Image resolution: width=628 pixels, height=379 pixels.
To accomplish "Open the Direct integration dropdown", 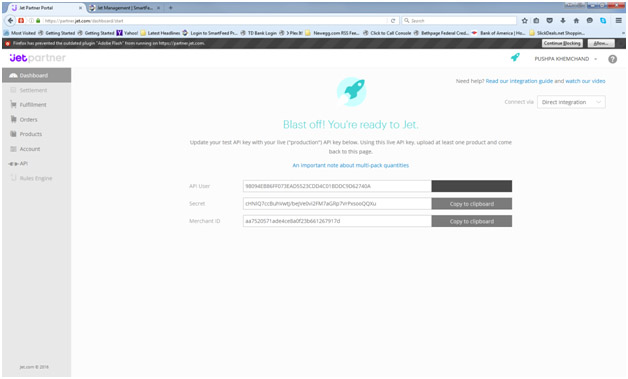I will point(571,102).
